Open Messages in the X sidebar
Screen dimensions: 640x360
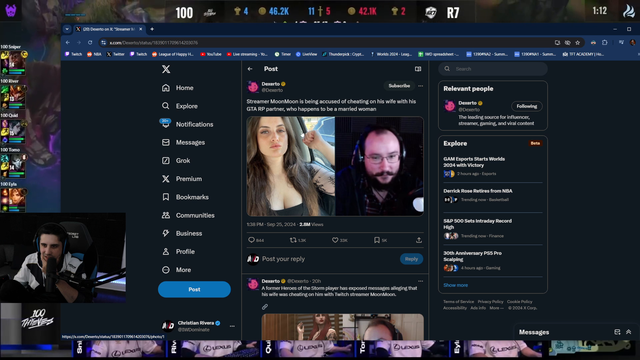point(183,142)
